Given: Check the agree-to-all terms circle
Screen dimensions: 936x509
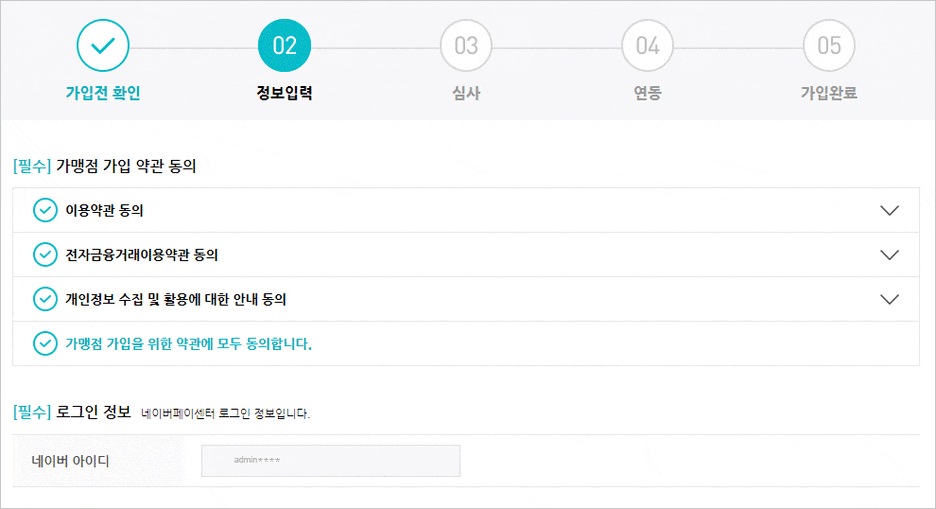Looking at the screenshot, I should pyautogui.click(x=45, y=343).
